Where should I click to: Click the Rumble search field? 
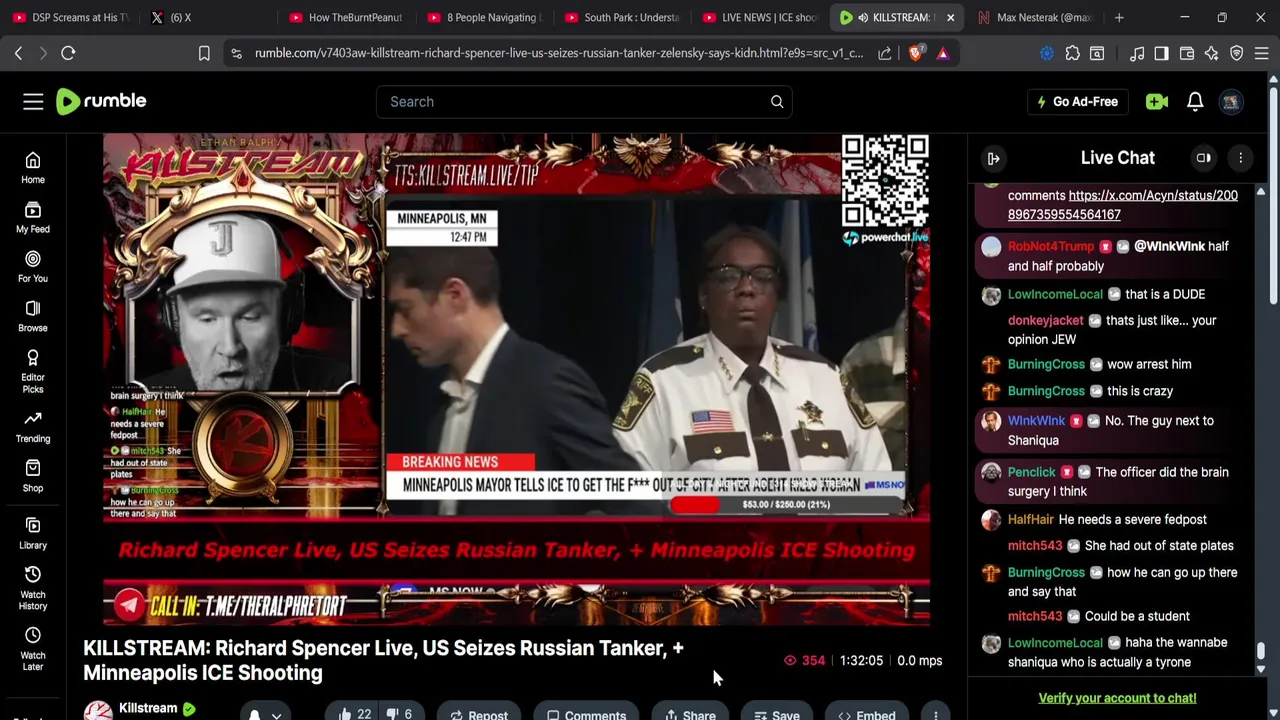[x=584, y=101]
